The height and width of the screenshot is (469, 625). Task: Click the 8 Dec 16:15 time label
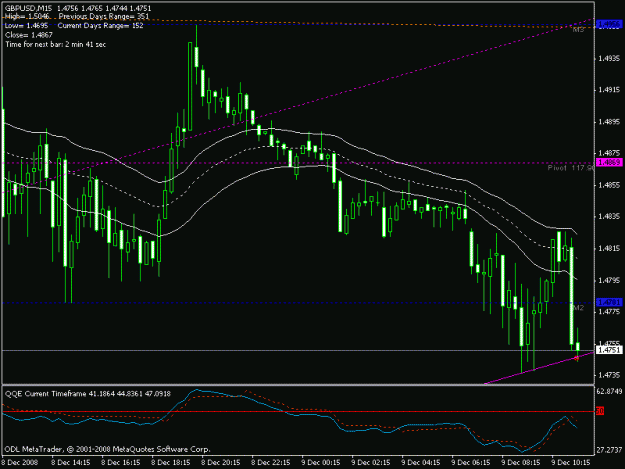tap(120, 462)
